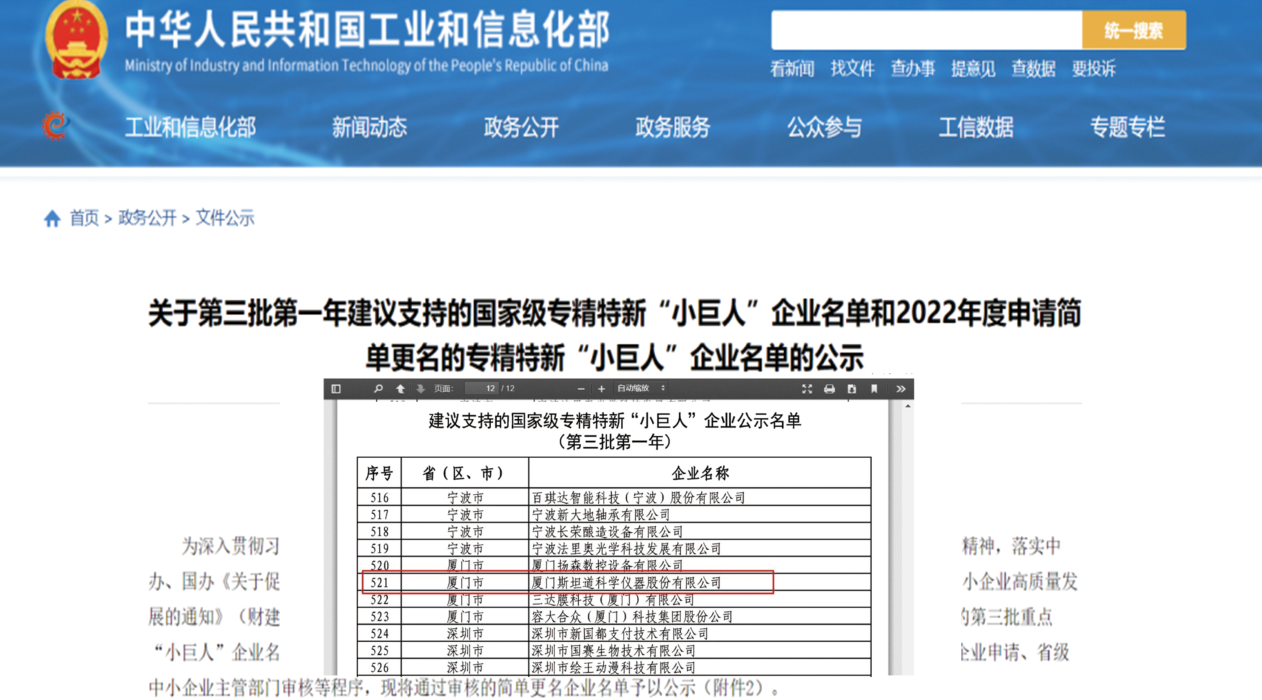Click the PDF zoom in plus button
The width and height of the screenshot is (1262, 700).
point(601,389)
